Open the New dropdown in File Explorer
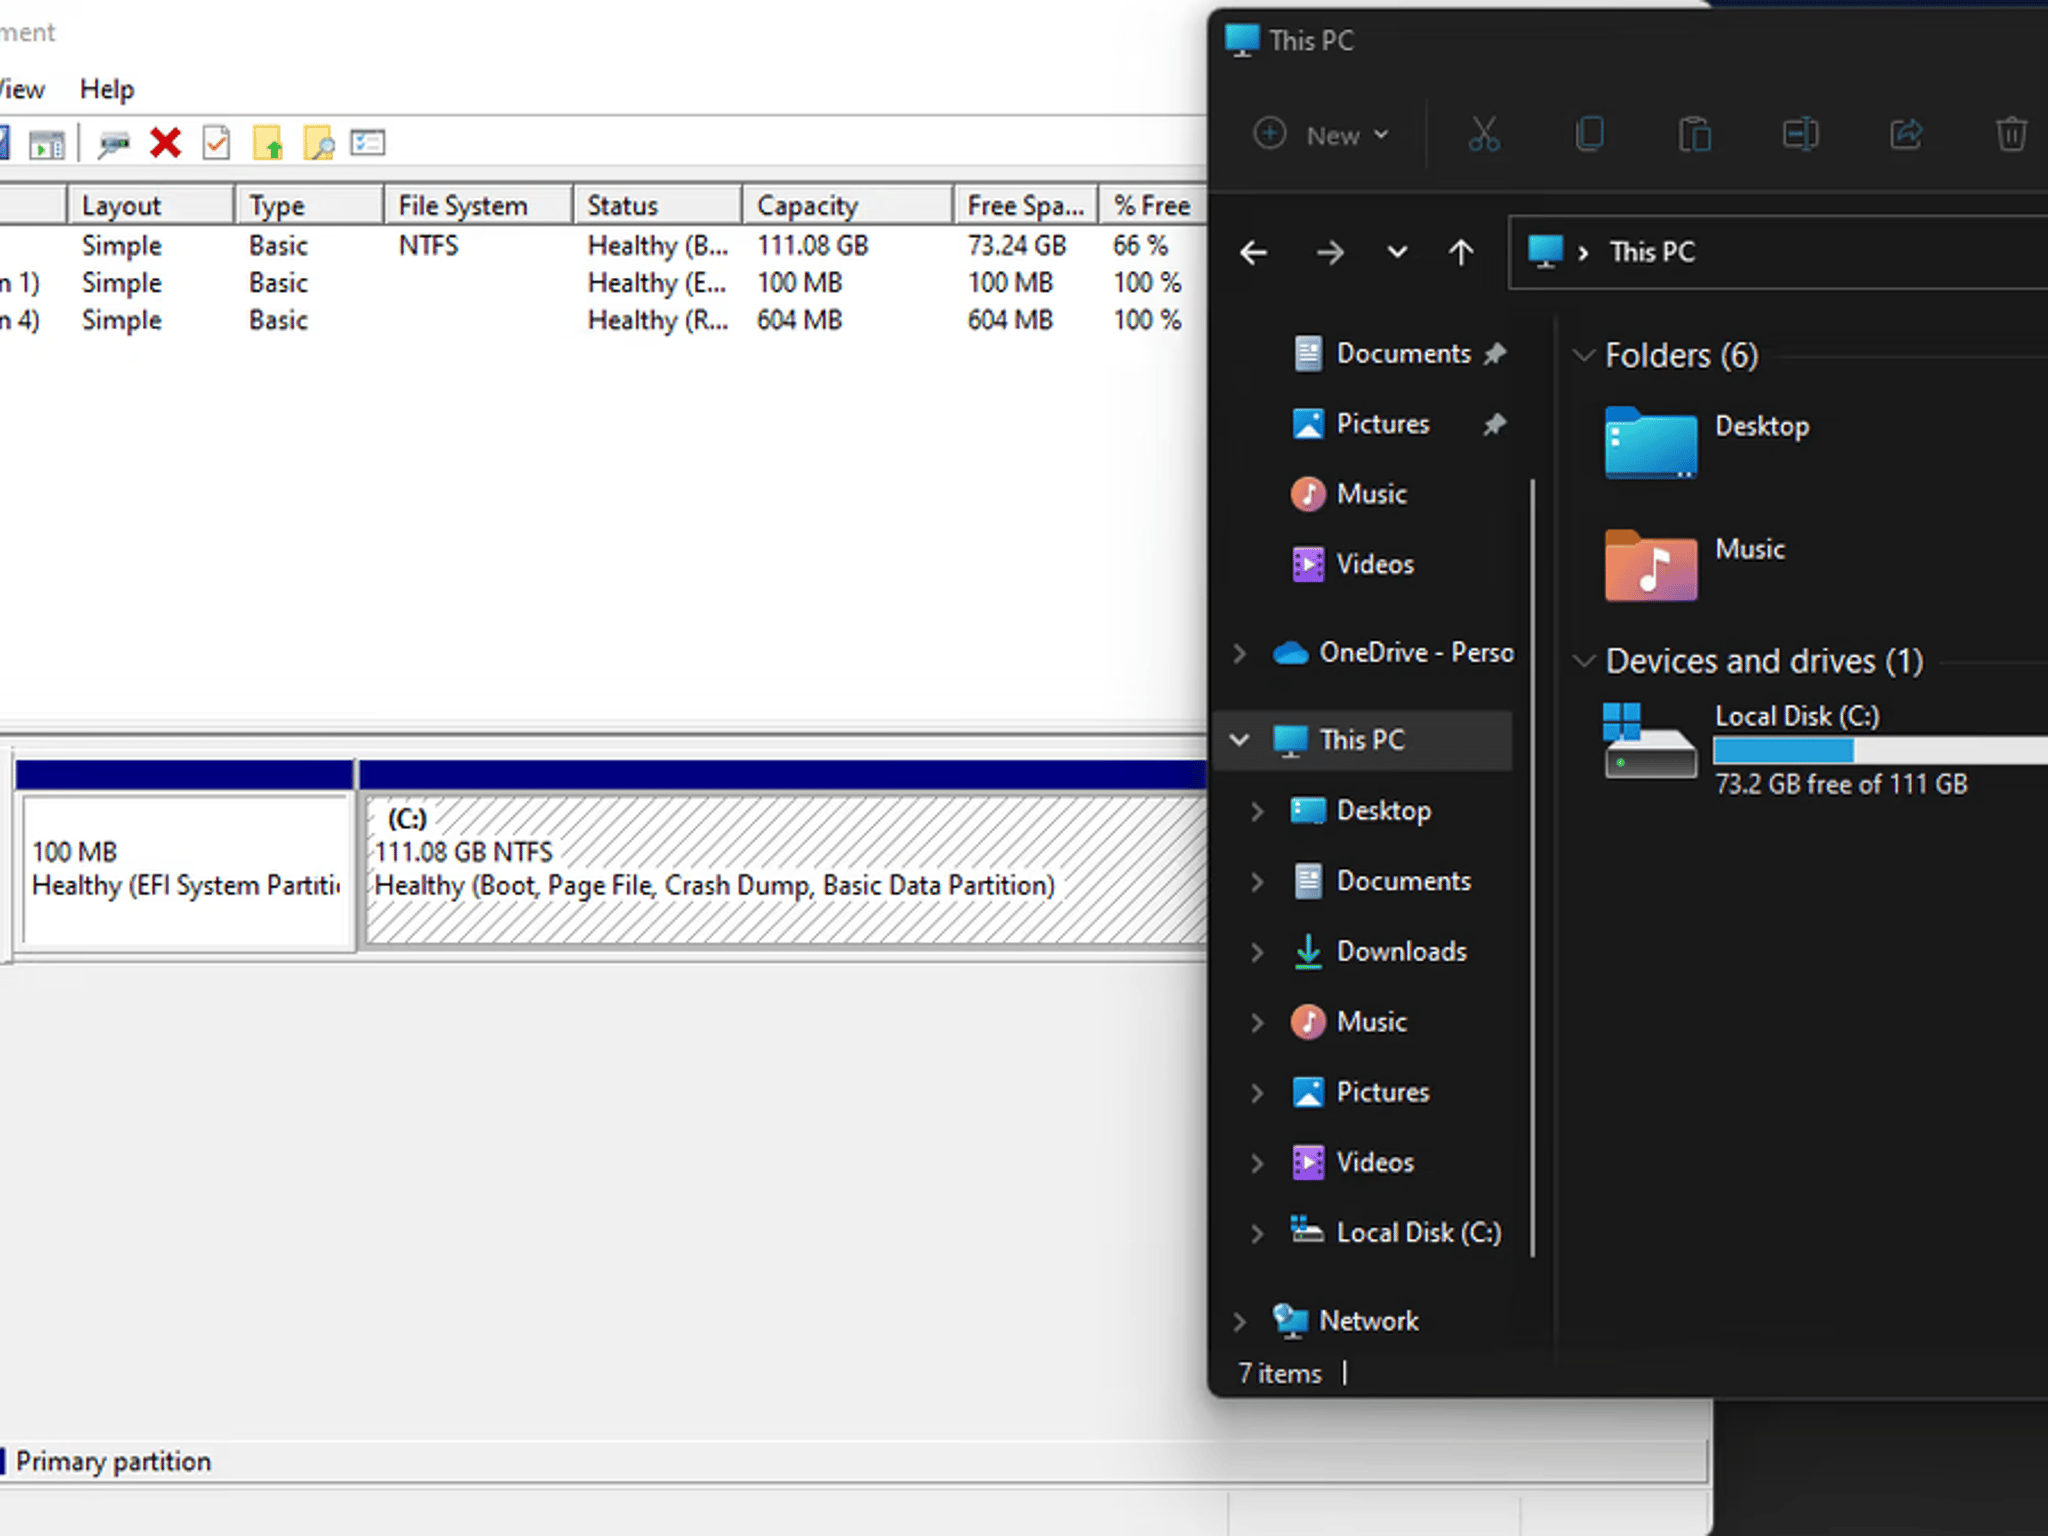 pos(1321,134)
